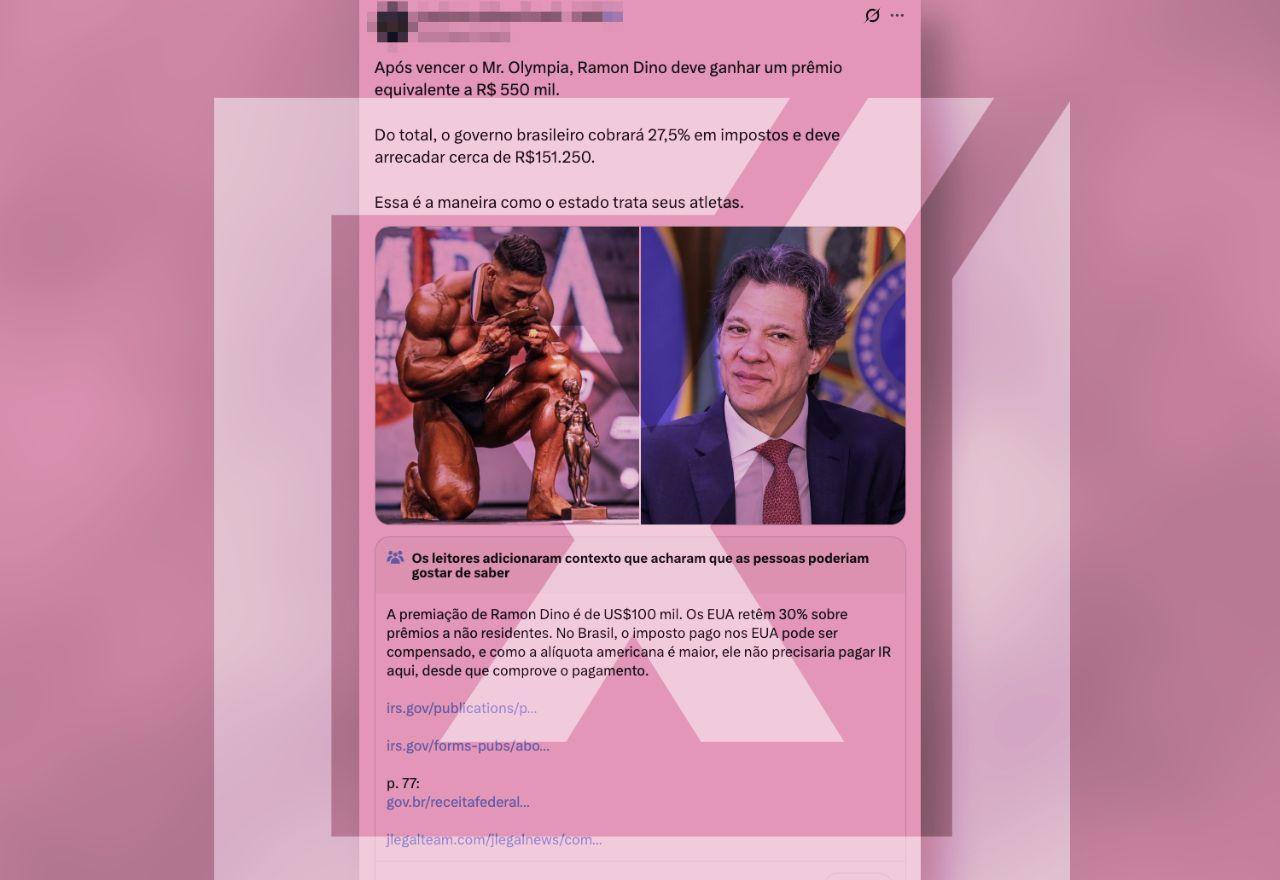
Task: Open the blurred account handle below name
Action: pos(463,36)
